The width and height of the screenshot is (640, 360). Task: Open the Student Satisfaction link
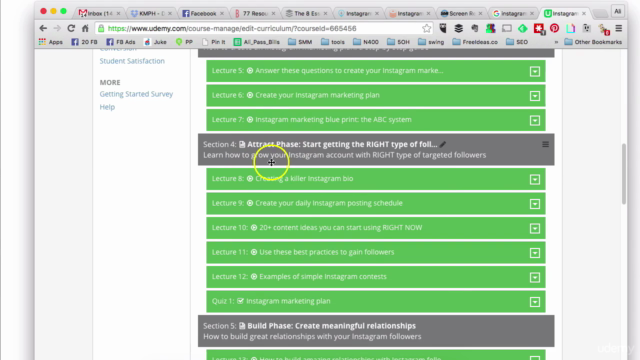[x=132, y=61]
